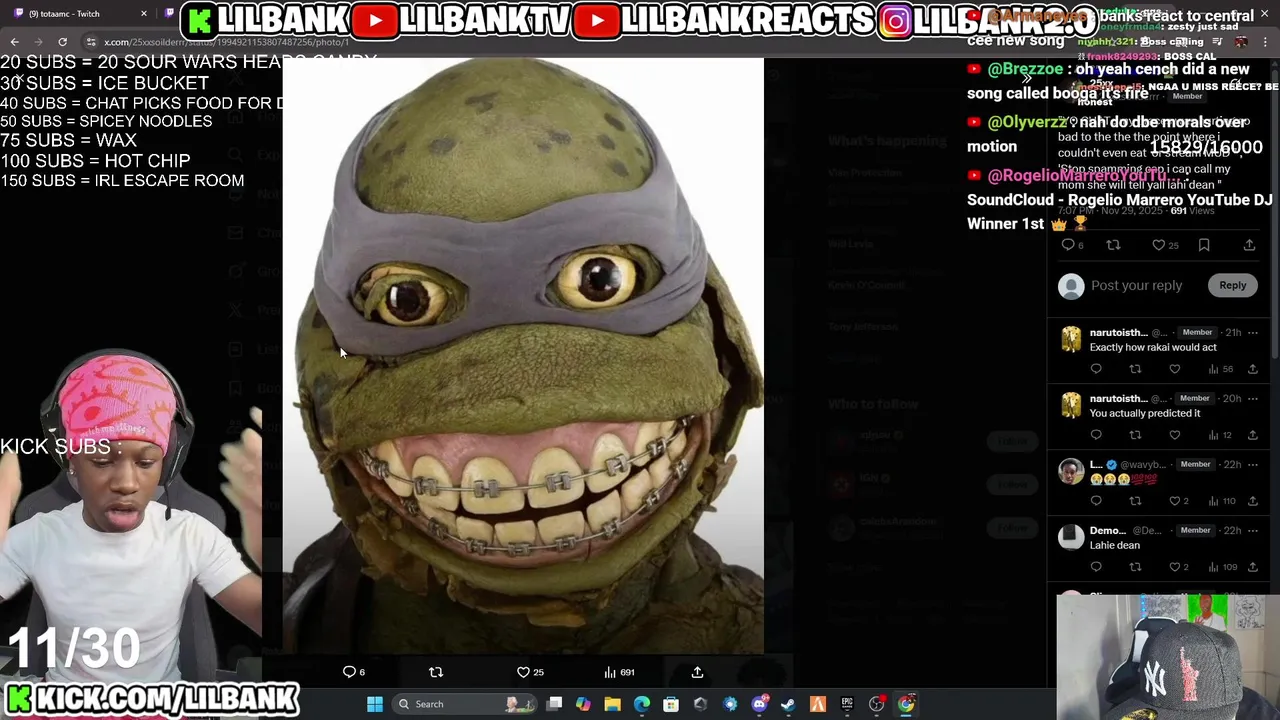Image resolution: width=1280 pixels, height=720 pixels.
Task: Like the photo with 25 likes
Action: point(523,672)
